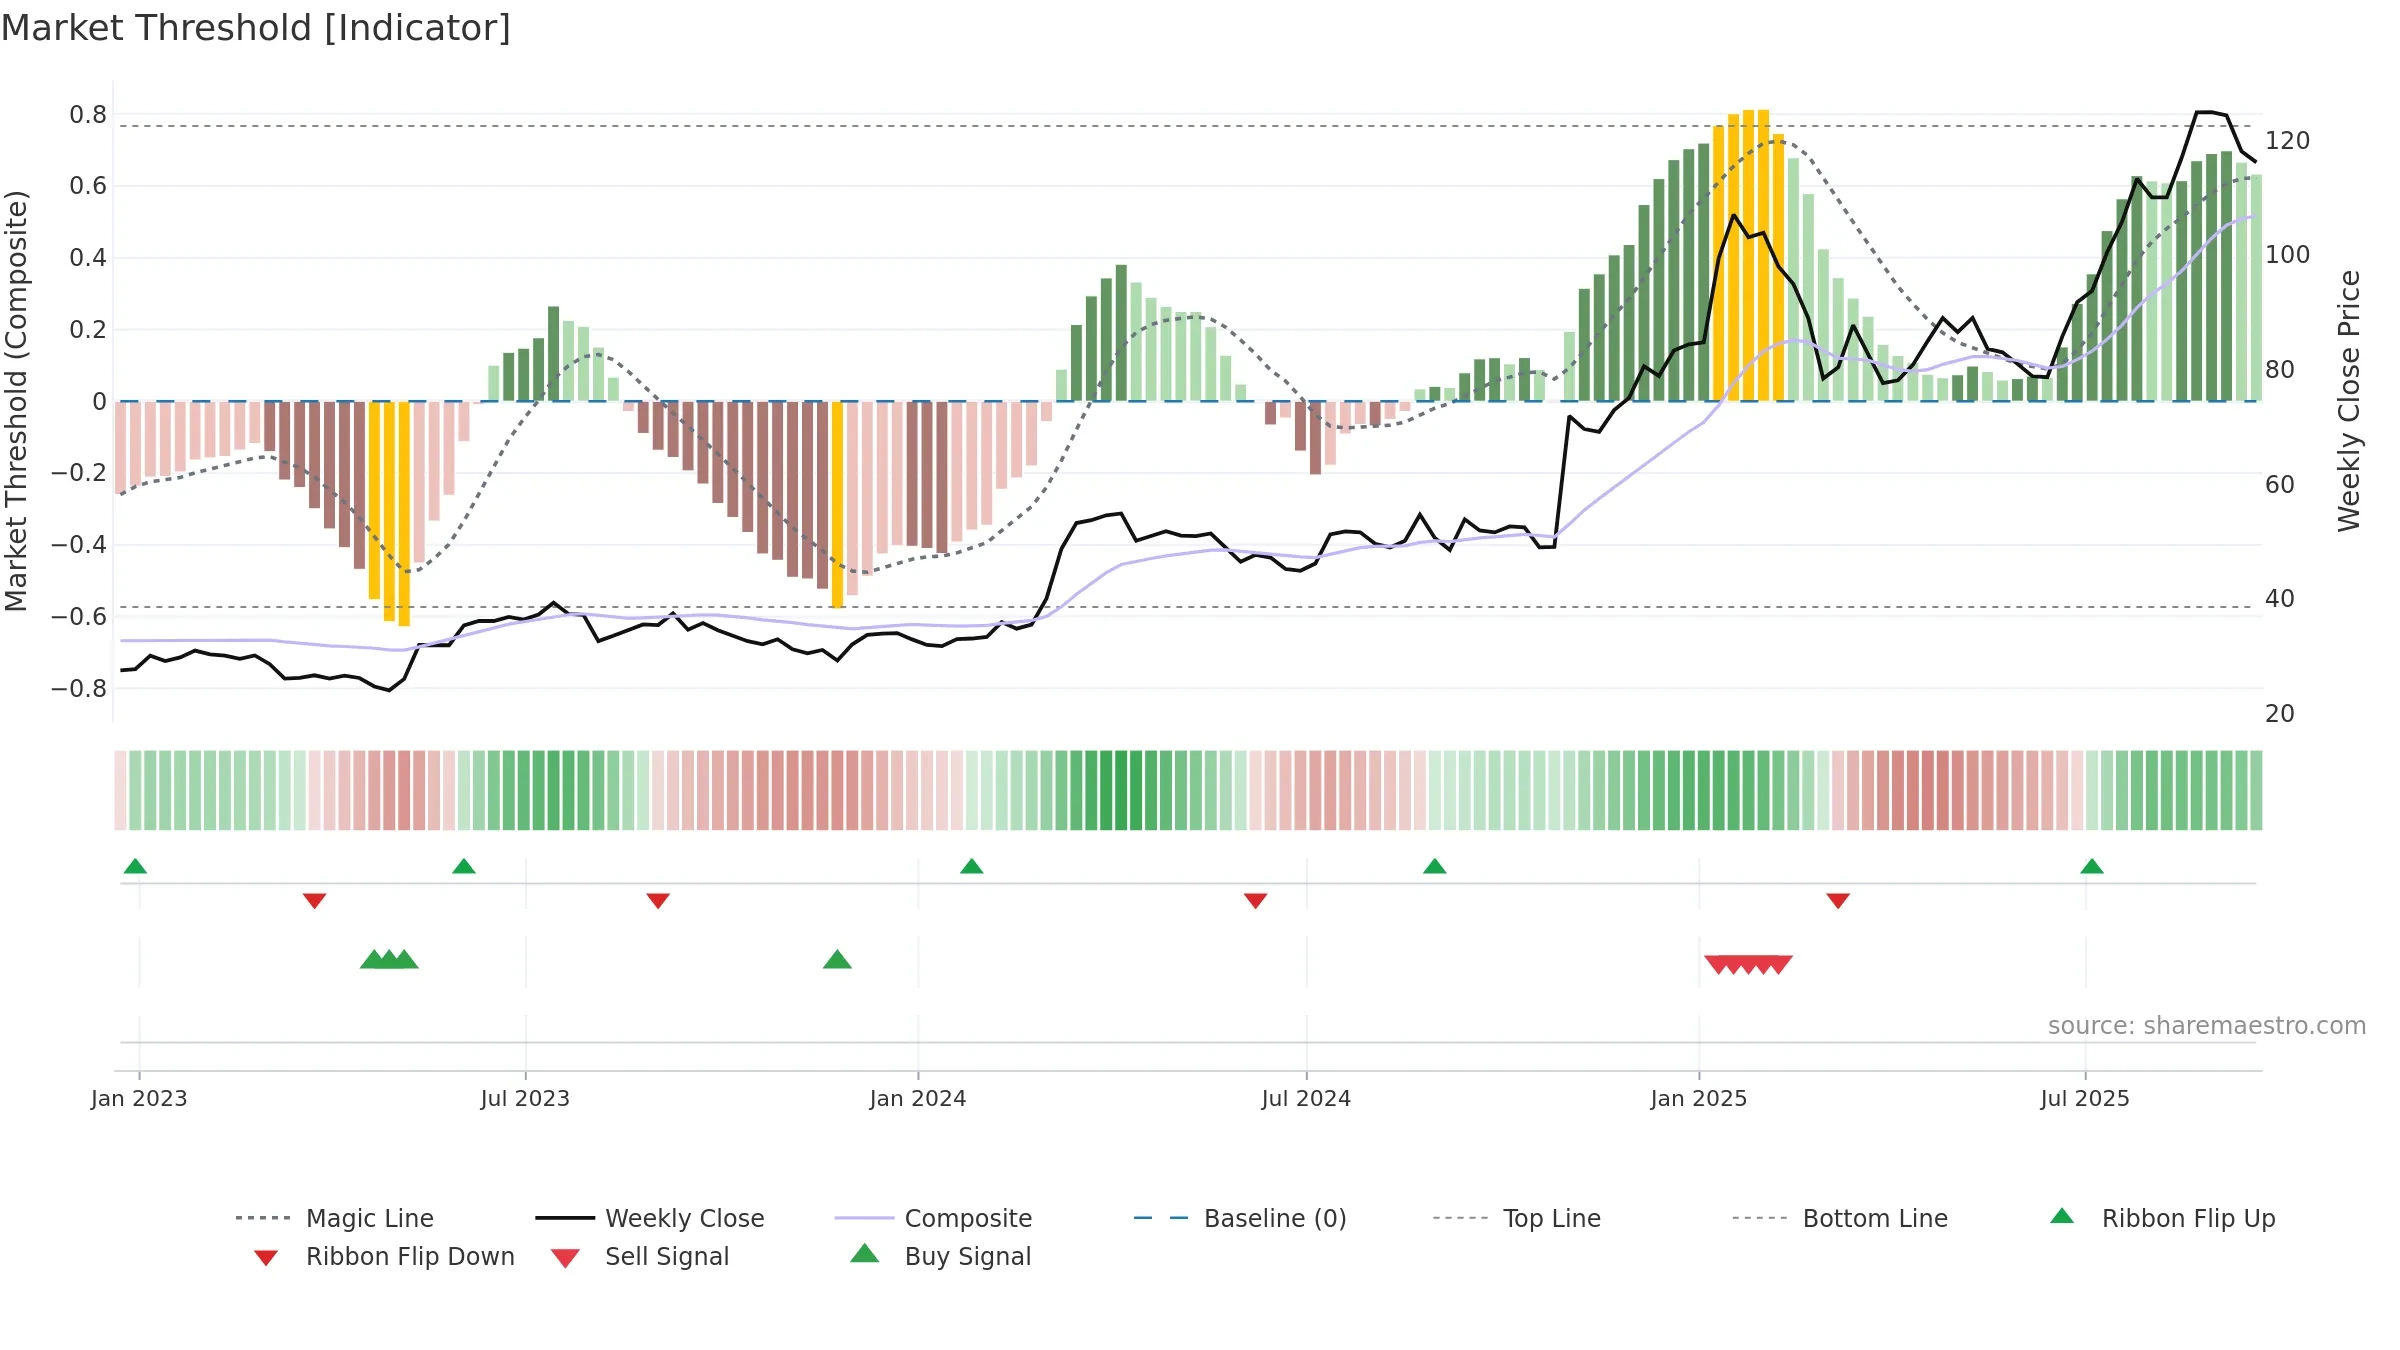Click the red triangle icon in Ribbon Flip Down legend
The width and height of the screenshot is (2400, 1350).
pos(265,1258)
